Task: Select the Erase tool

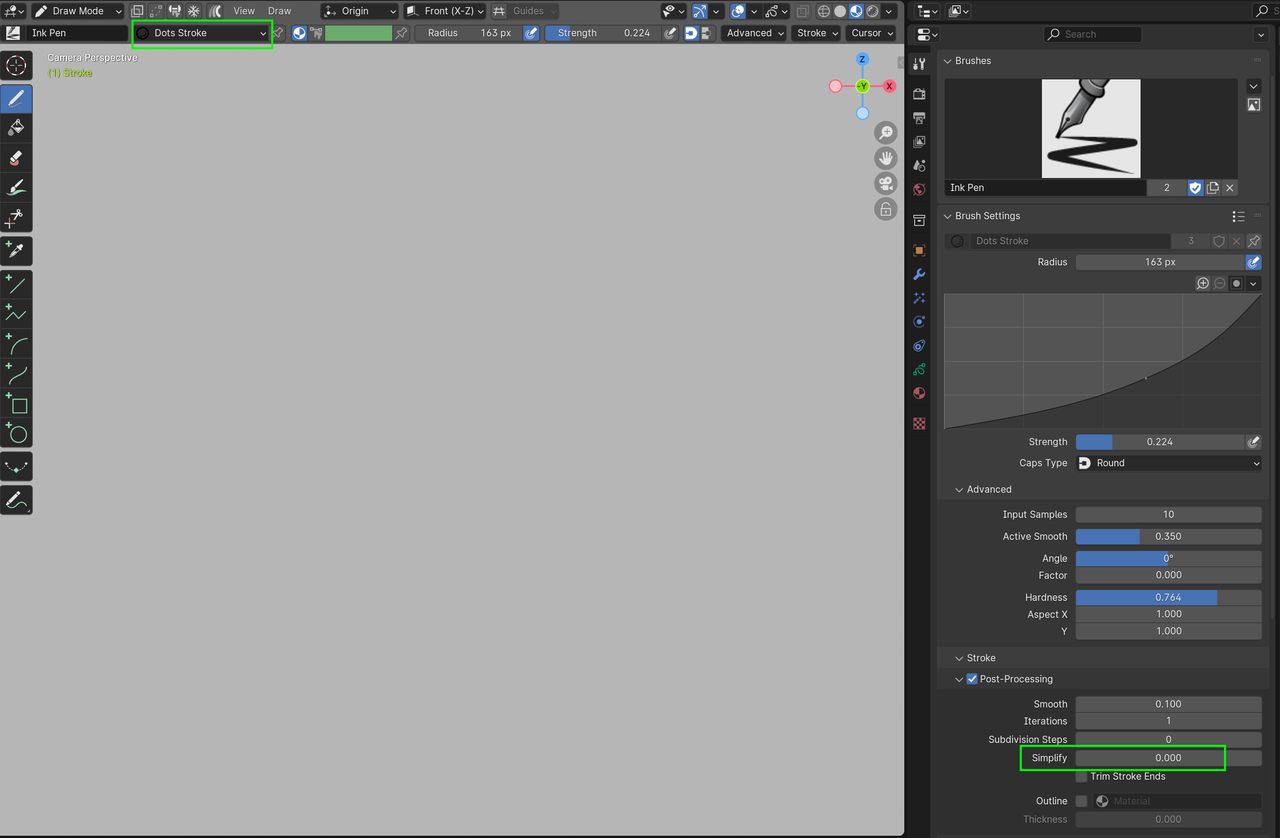Action: pos(16,157)
